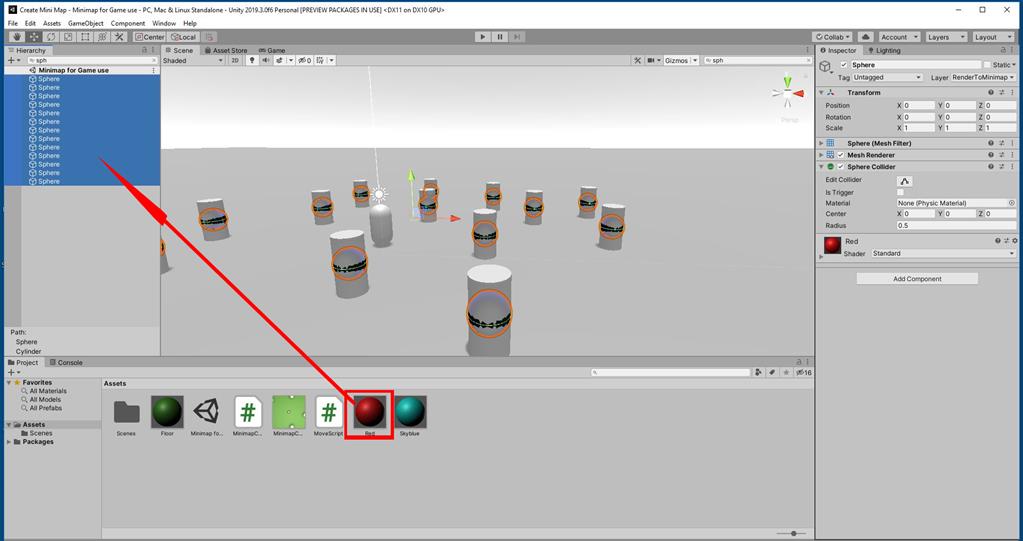Open the Account dropdown
The image size is (1023, 541).
pos(899,37)
